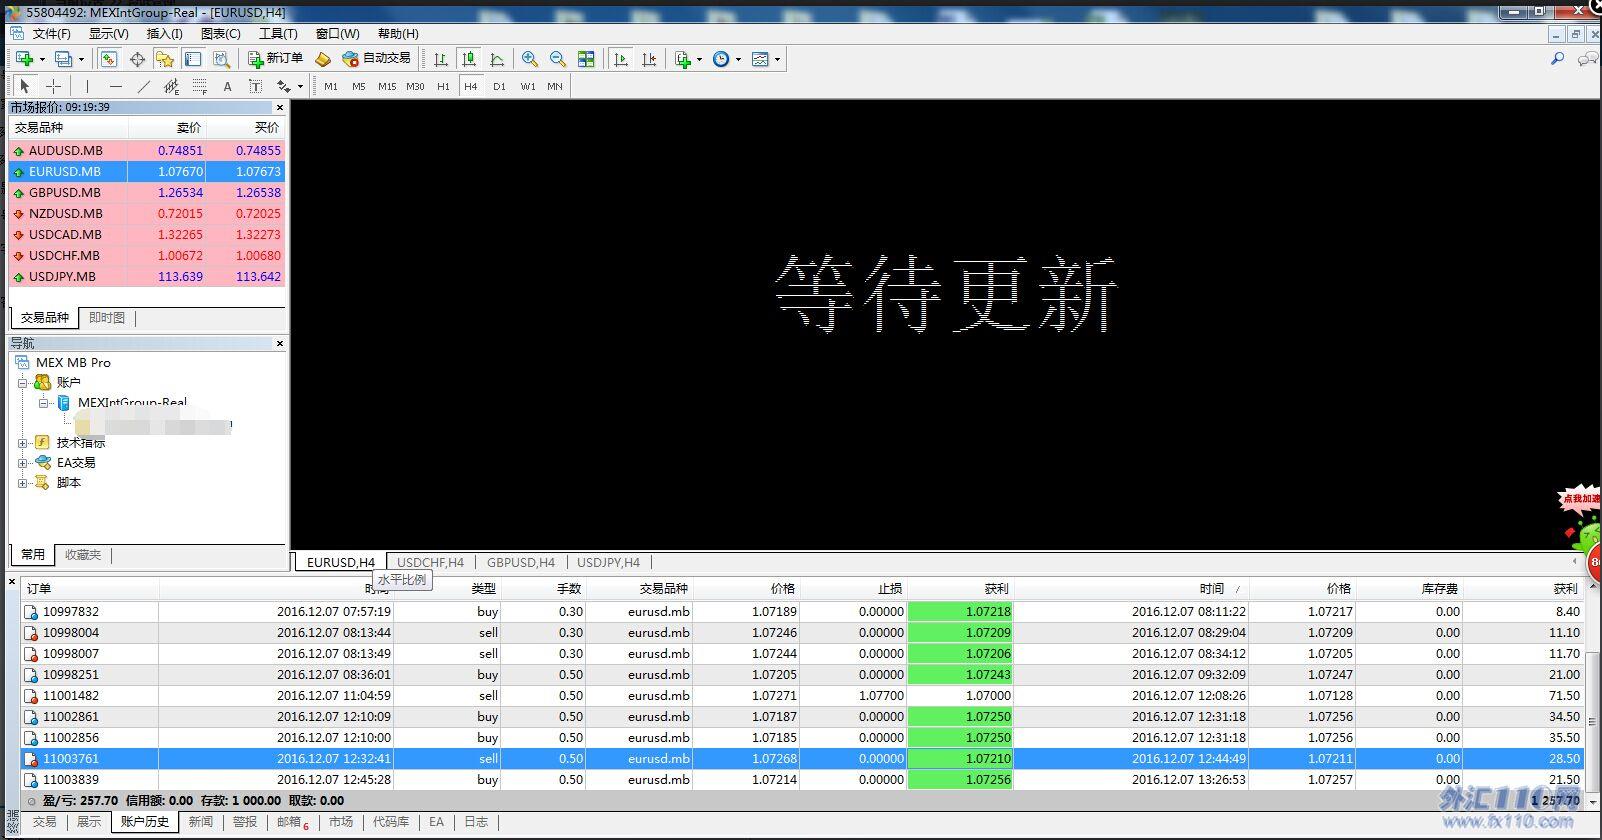Open the 邮箱 mailbox tab
This screenshot has height=840, width=1602.
(292, 822)
